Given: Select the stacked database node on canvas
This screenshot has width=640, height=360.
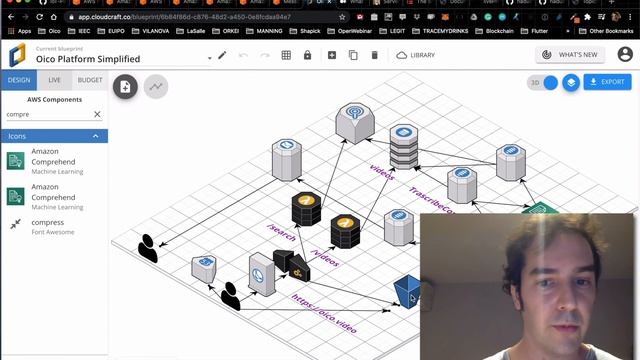Looking at the screenshot, I should coord(404,147).
